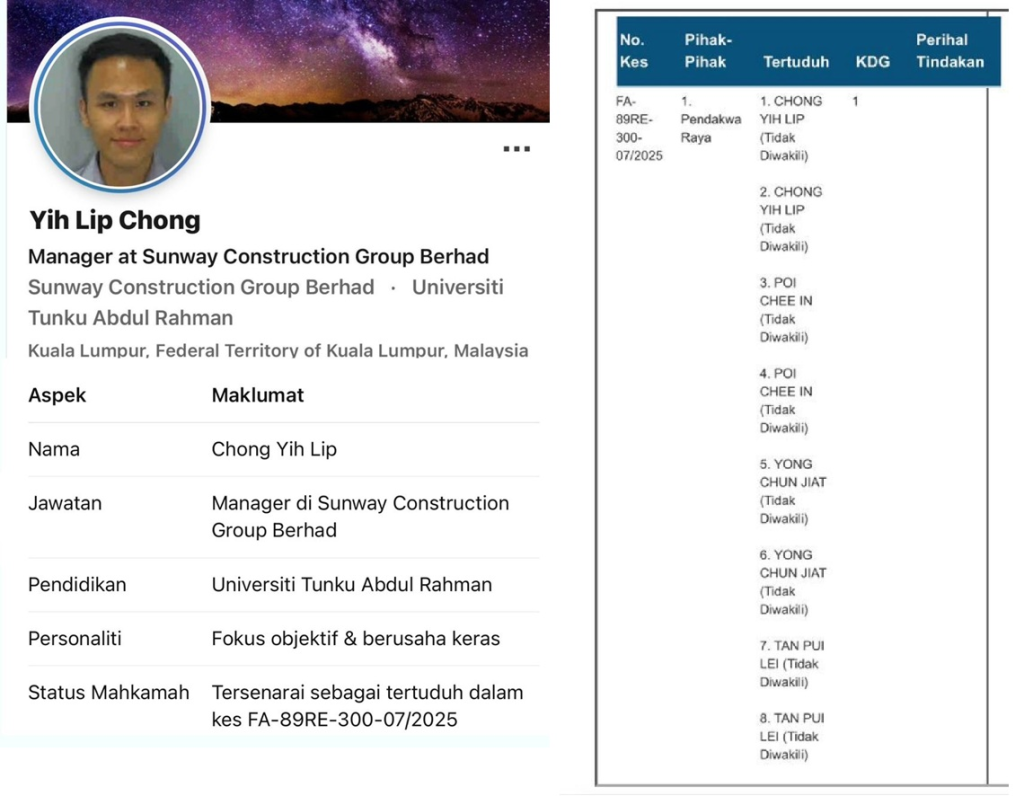Click the Tertuduh column header
Viewport: 1024px width, 796px height.
coord(796,62)
